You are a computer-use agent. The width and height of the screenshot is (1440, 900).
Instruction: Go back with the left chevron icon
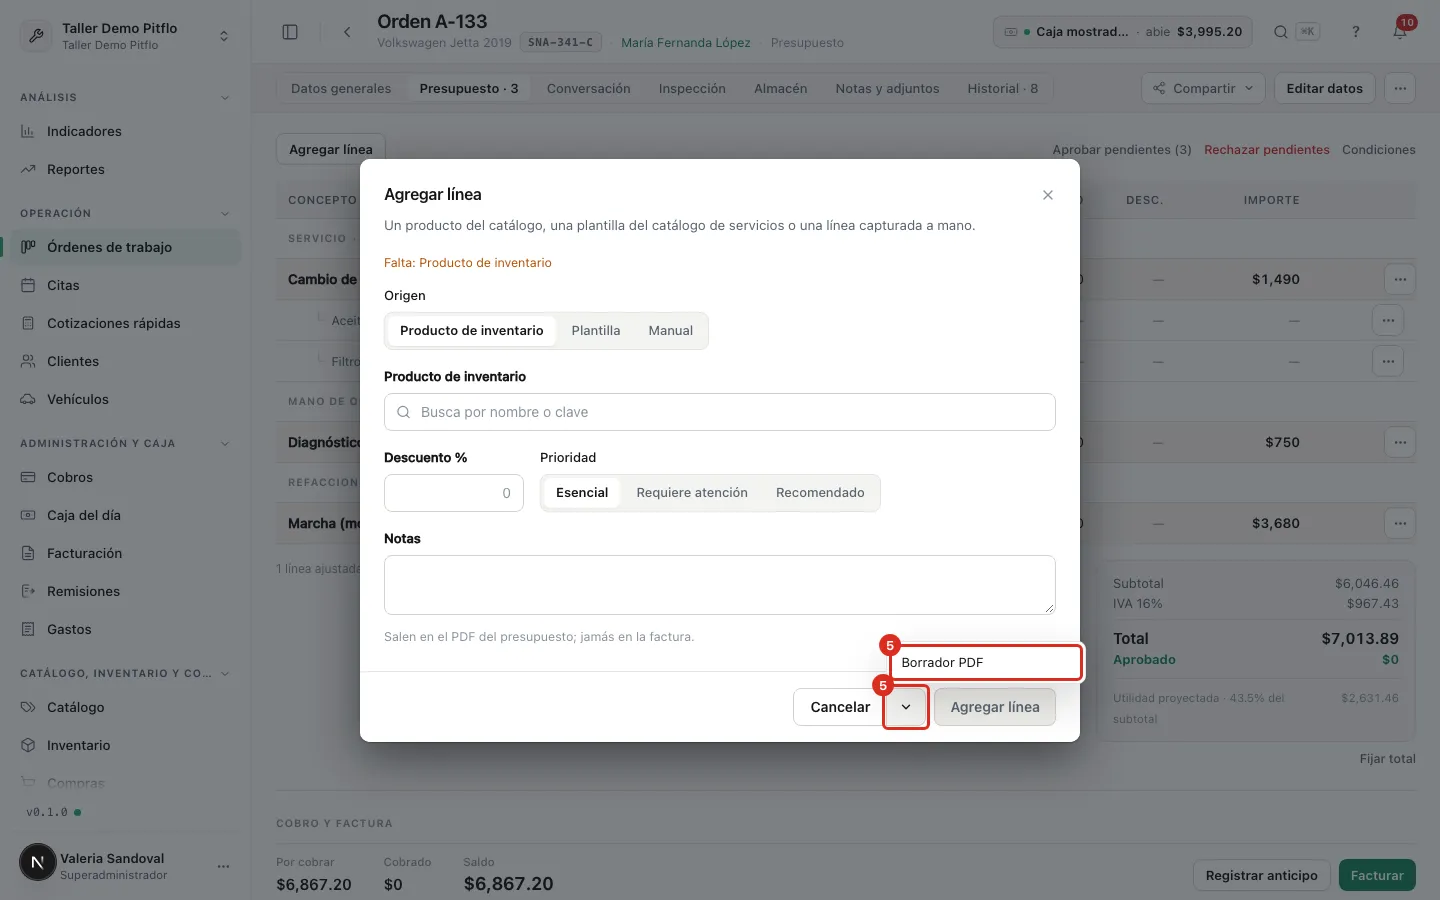pyautogui.click(x=347, y=32)
